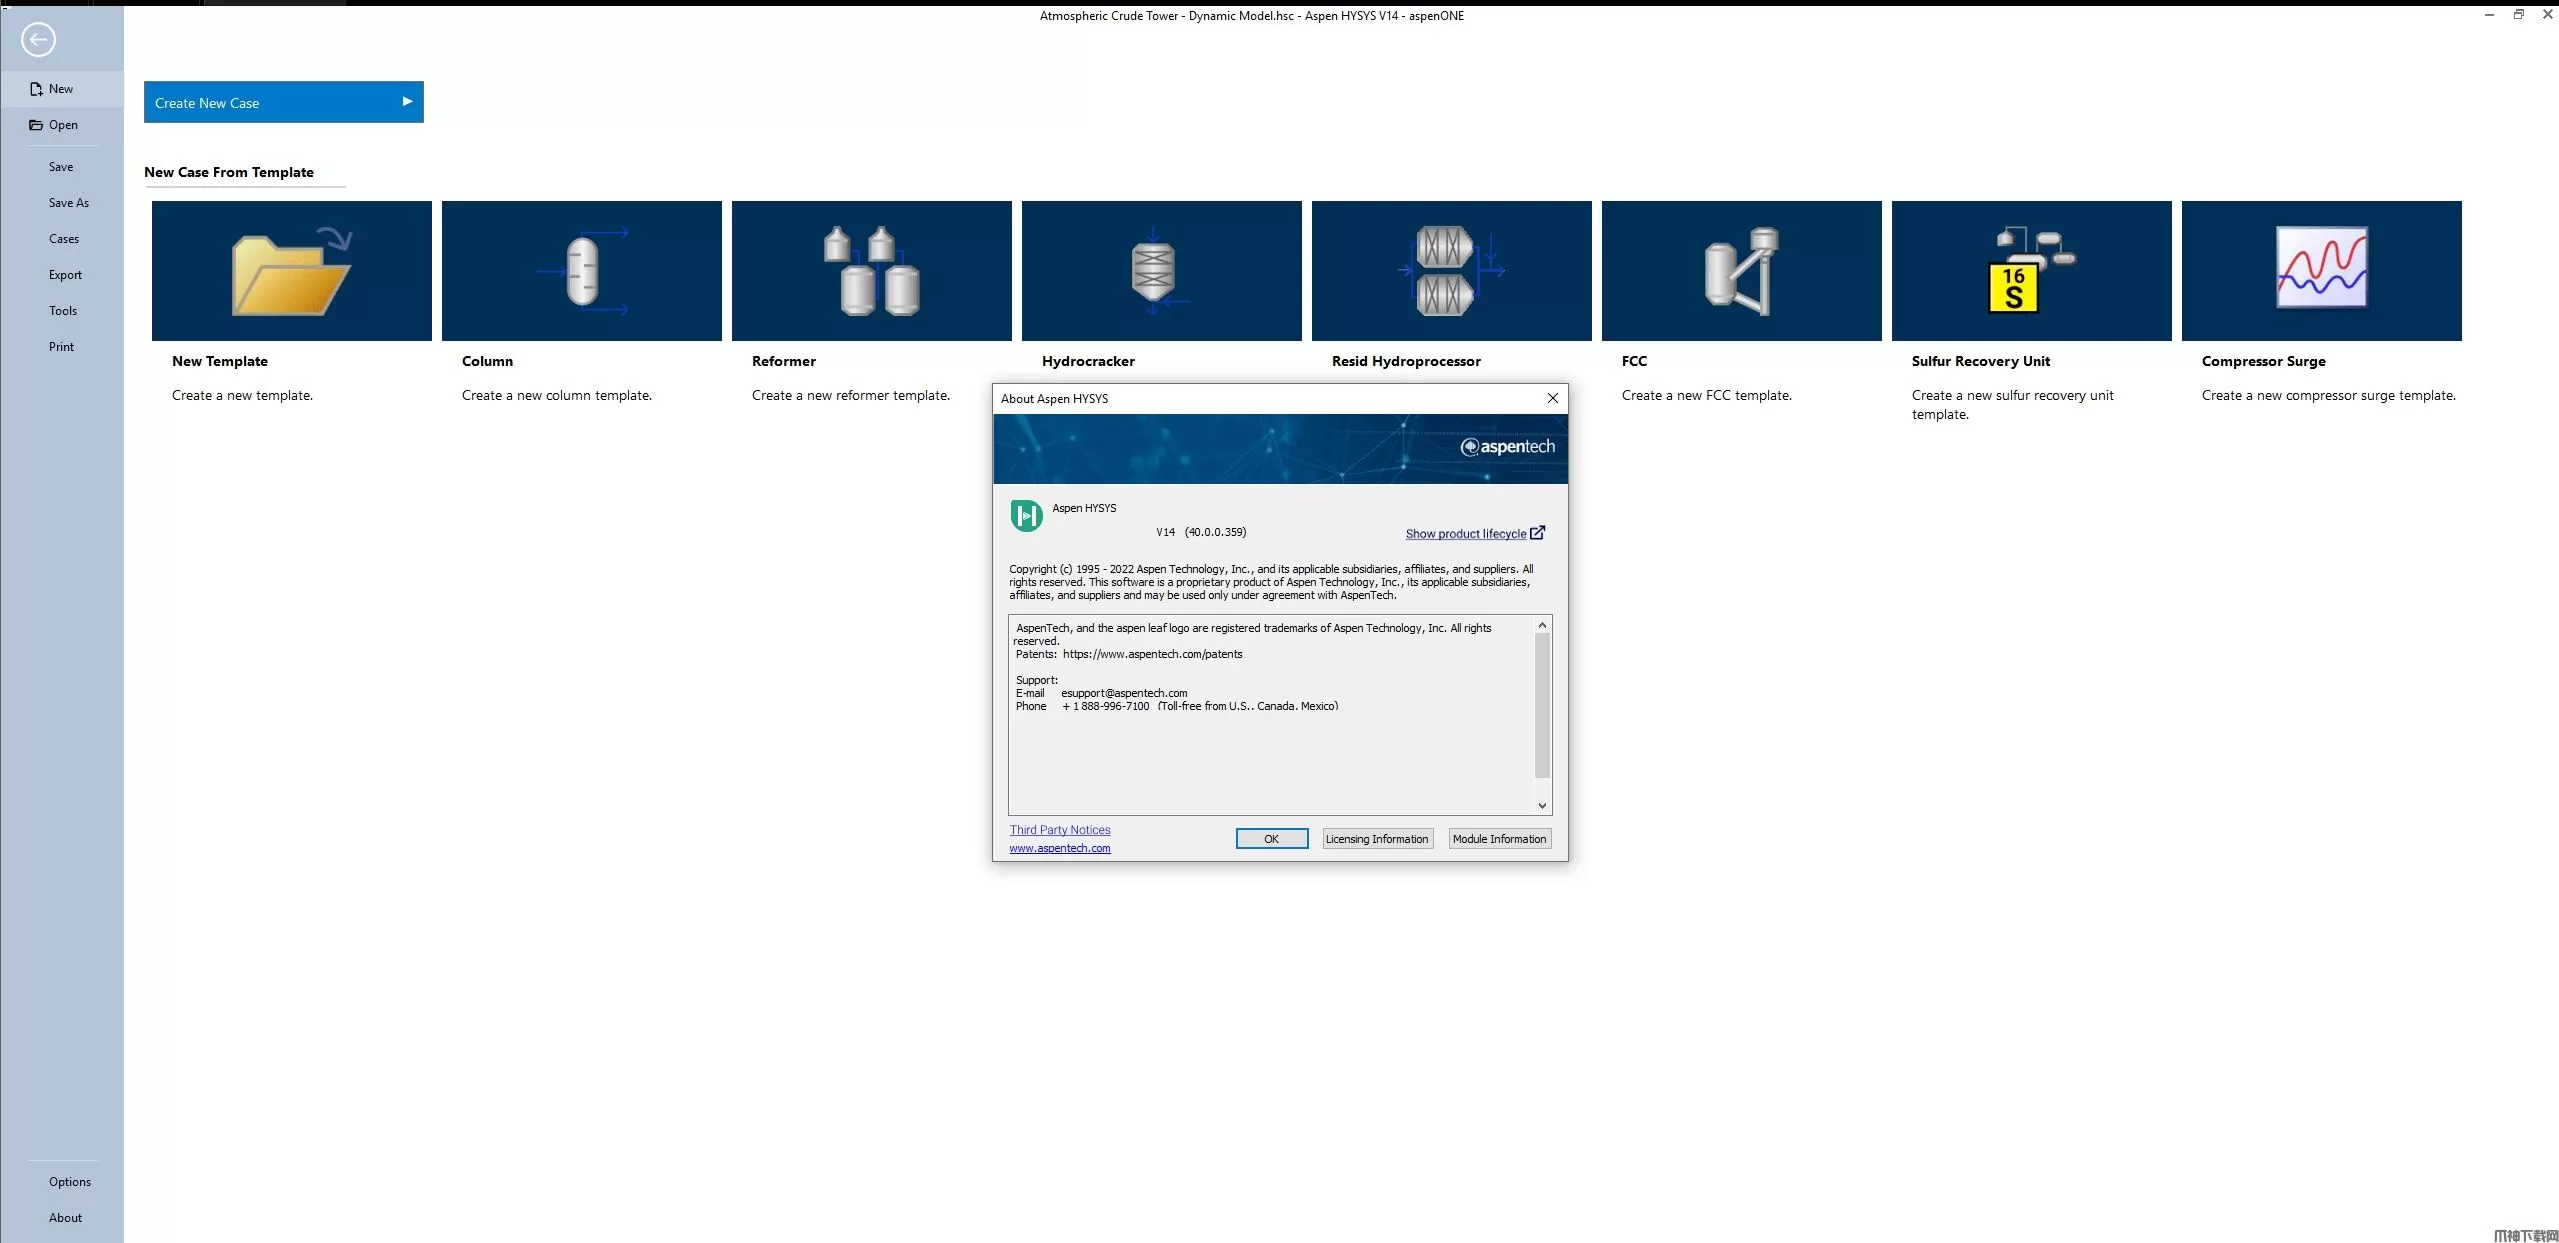Image resolution: width=2559 pixels, height=1243 pixels.
Task: Expand the Create New Case arrow
Action: pyautogui.click(x=407, y=102)
